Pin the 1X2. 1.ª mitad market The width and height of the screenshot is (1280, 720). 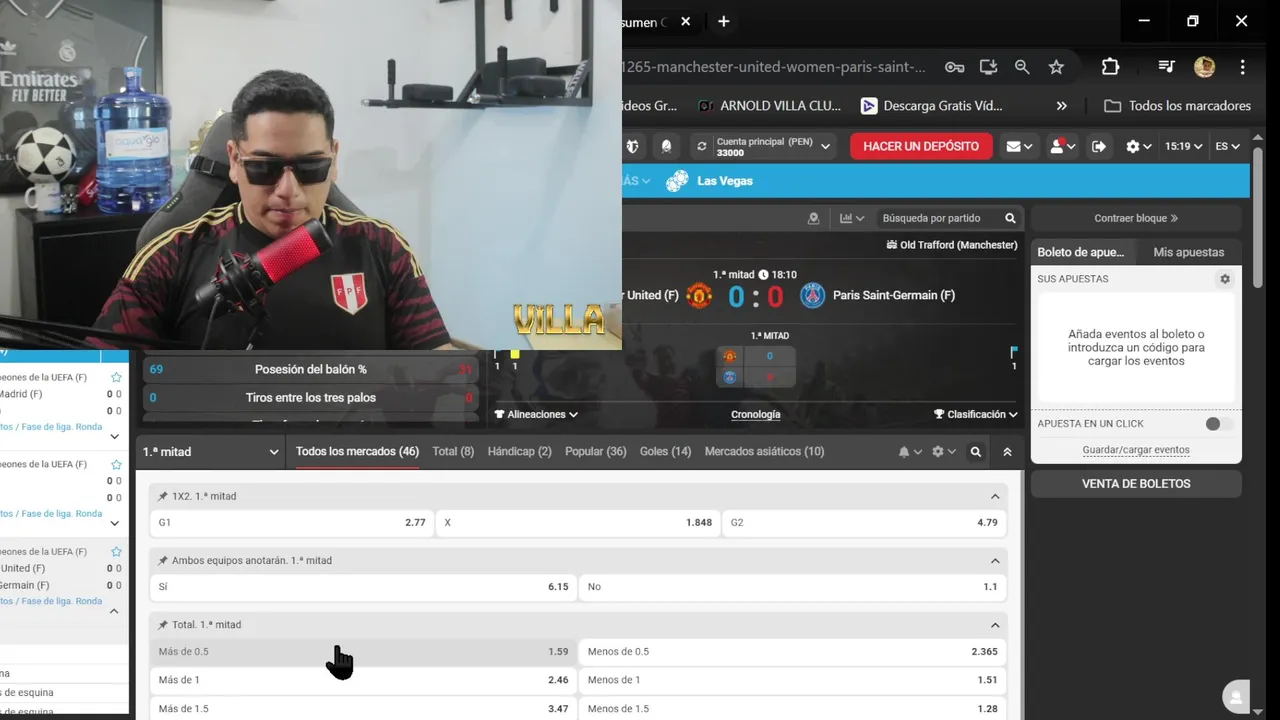point(163,496)
